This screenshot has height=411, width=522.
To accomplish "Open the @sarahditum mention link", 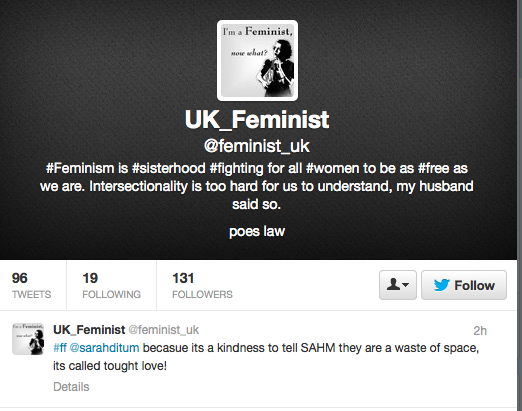I will pyautogui.click(x=104, y=348).
